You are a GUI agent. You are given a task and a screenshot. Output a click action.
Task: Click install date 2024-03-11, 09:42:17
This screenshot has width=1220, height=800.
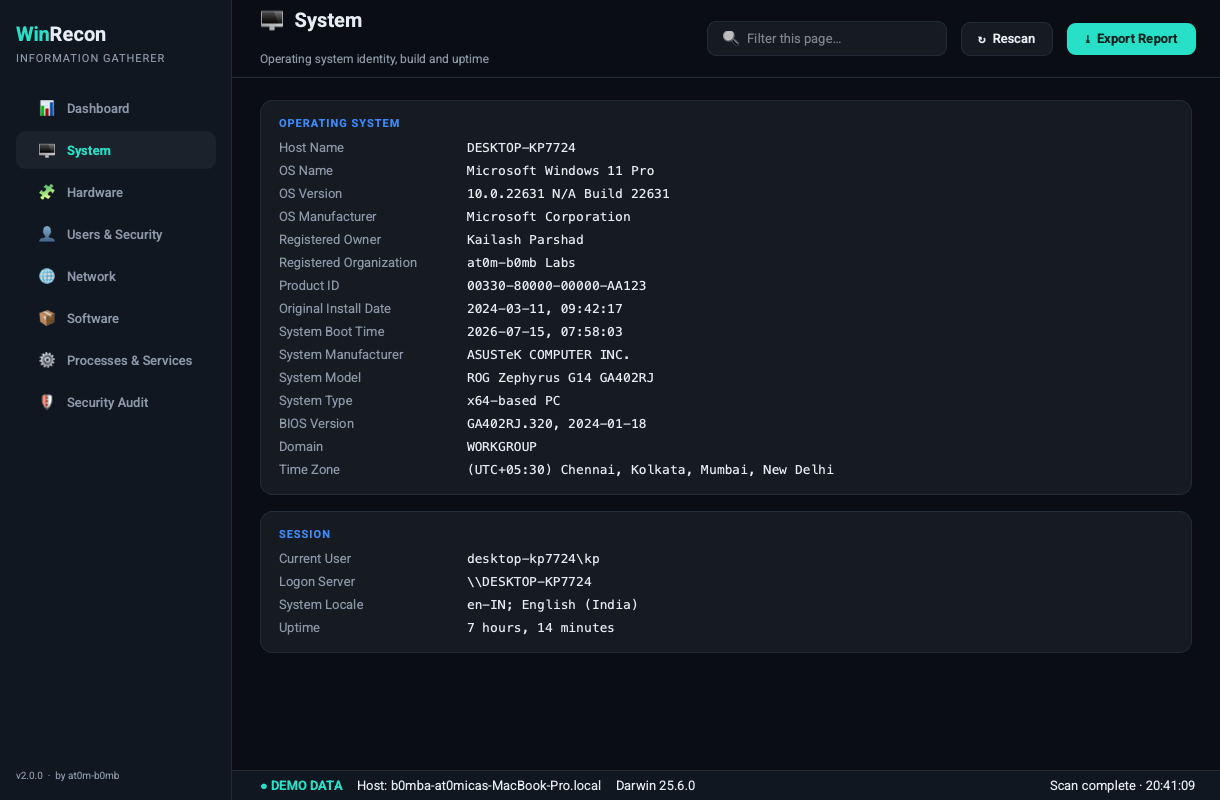pyautogui.click(x=545, y=309)
